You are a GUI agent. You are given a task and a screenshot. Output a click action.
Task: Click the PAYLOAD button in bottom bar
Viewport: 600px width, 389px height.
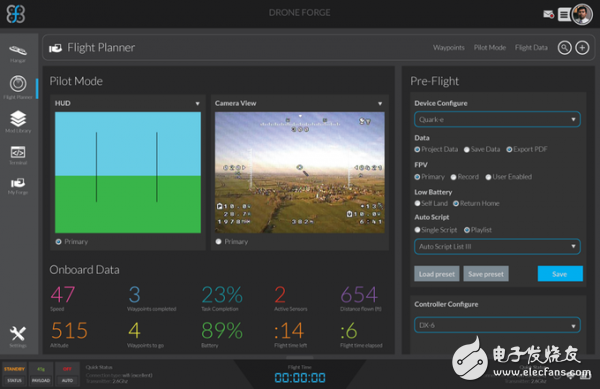pyautogui.click(x=41, y=381)
